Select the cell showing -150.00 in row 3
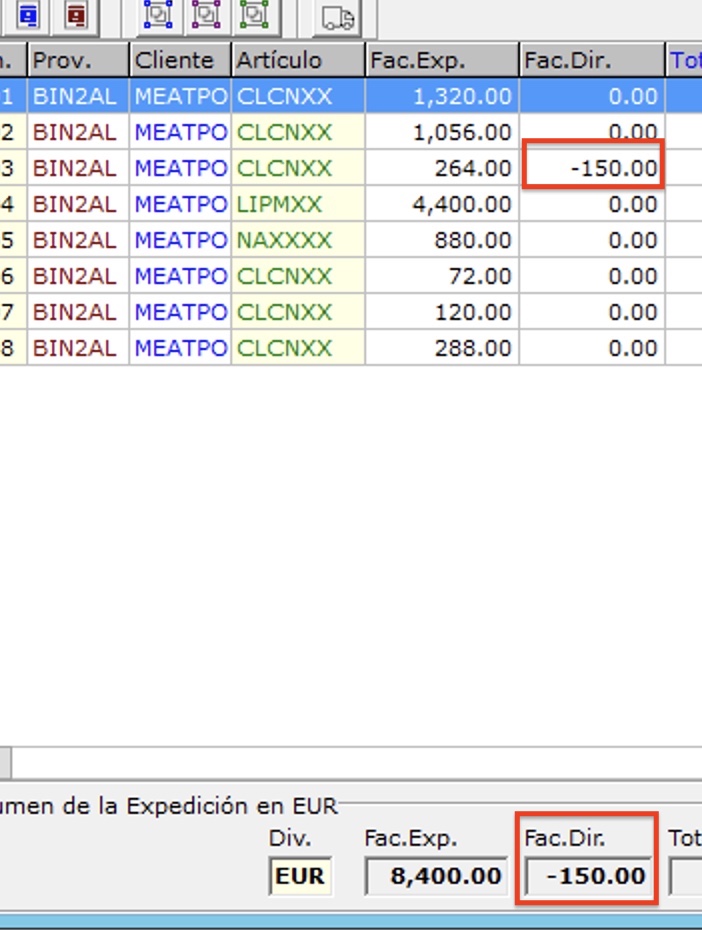The width and height of the screenshot is (702, 930). coord(592,168)
